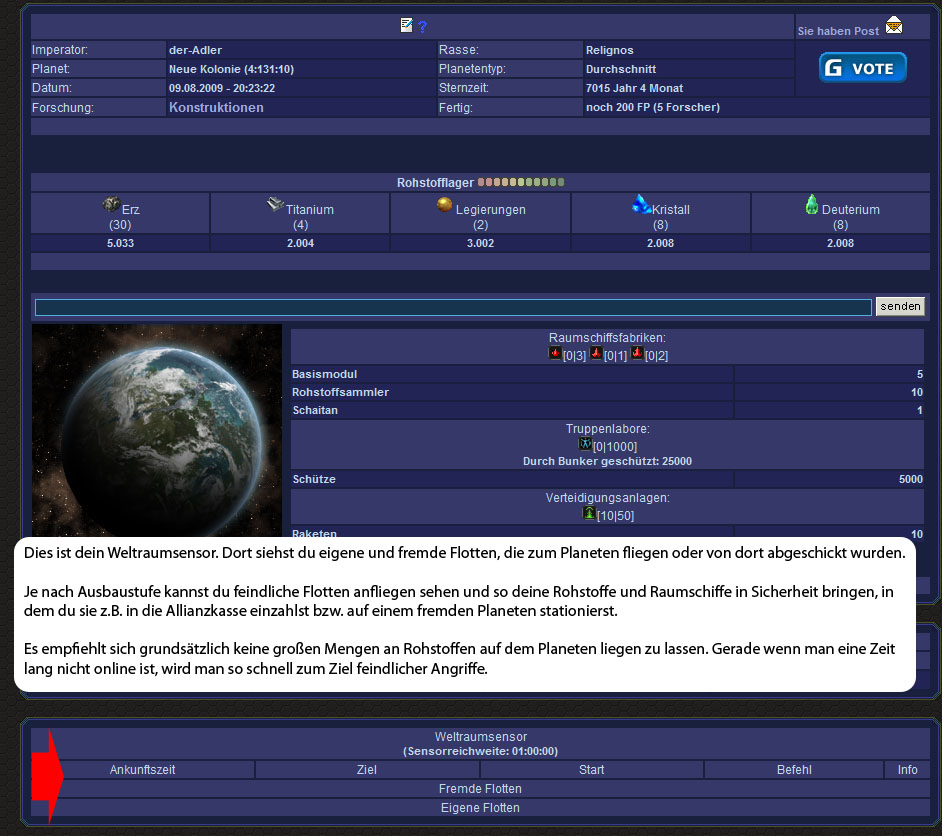The width and height of the screenshot is (942, 836).
Task: Click the blue question mark help icon
Action: click(423, 27)
